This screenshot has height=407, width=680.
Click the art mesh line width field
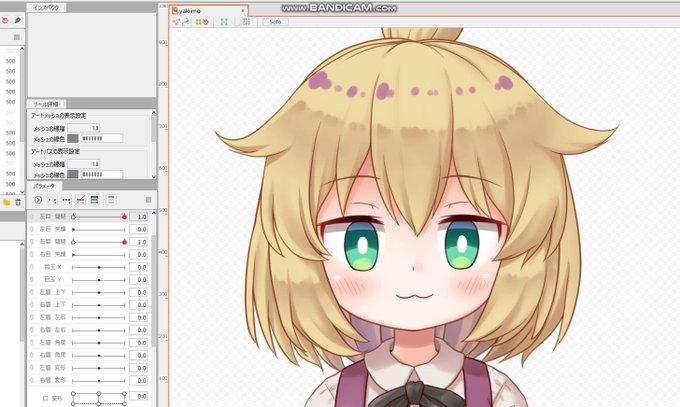[84, 128]
